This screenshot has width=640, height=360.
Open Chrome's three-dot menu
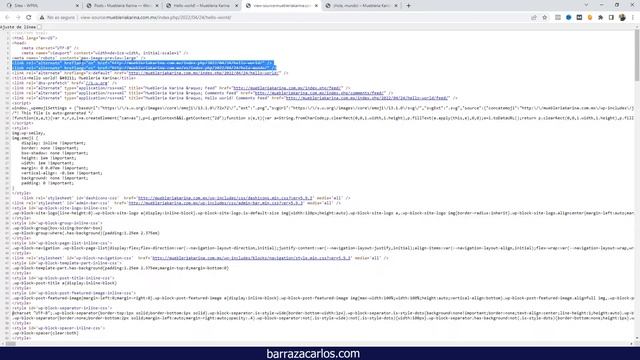633,18
